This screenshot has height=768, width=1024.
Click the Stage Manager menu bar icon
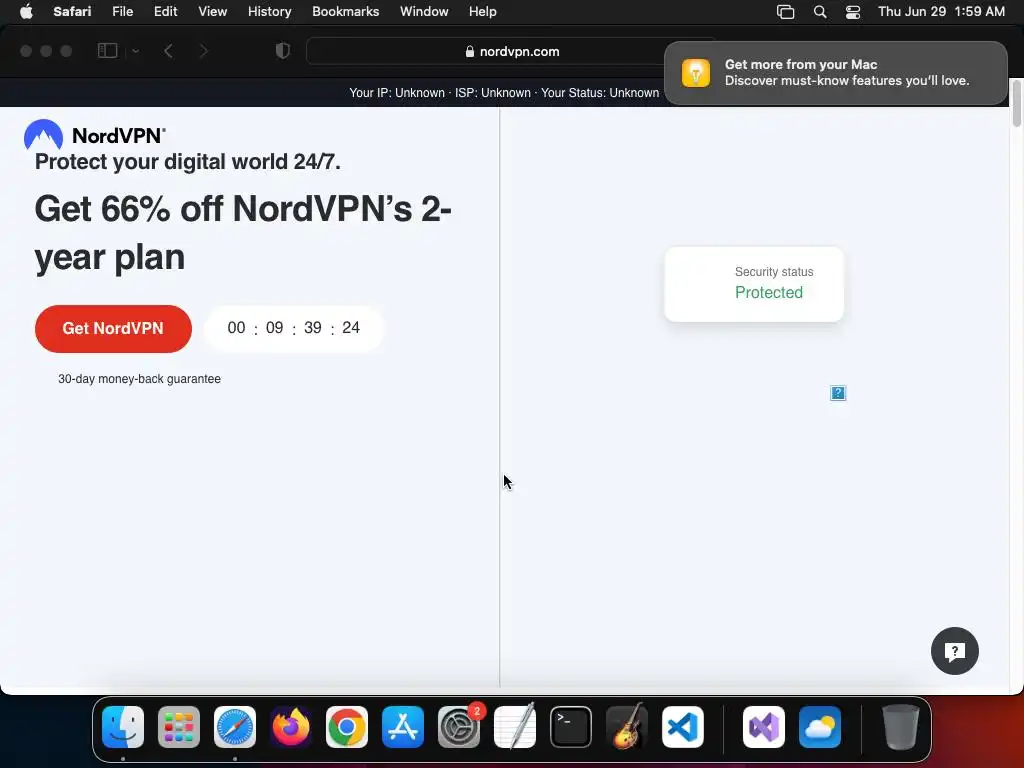(786, 12)
